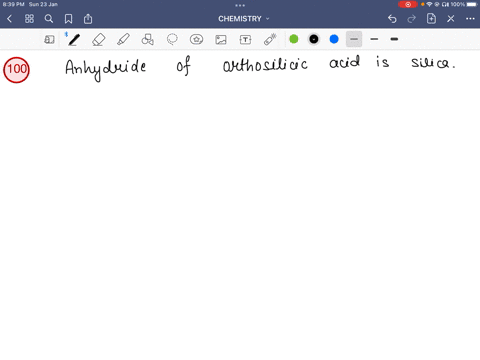Add a new page to notebook

[x=431, y=19]
